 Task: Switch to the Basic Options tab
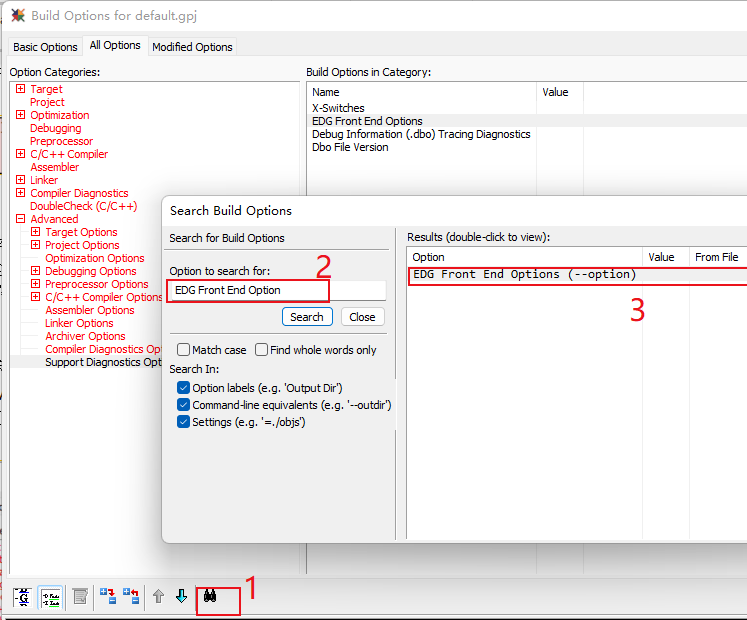tap(45, 47)
